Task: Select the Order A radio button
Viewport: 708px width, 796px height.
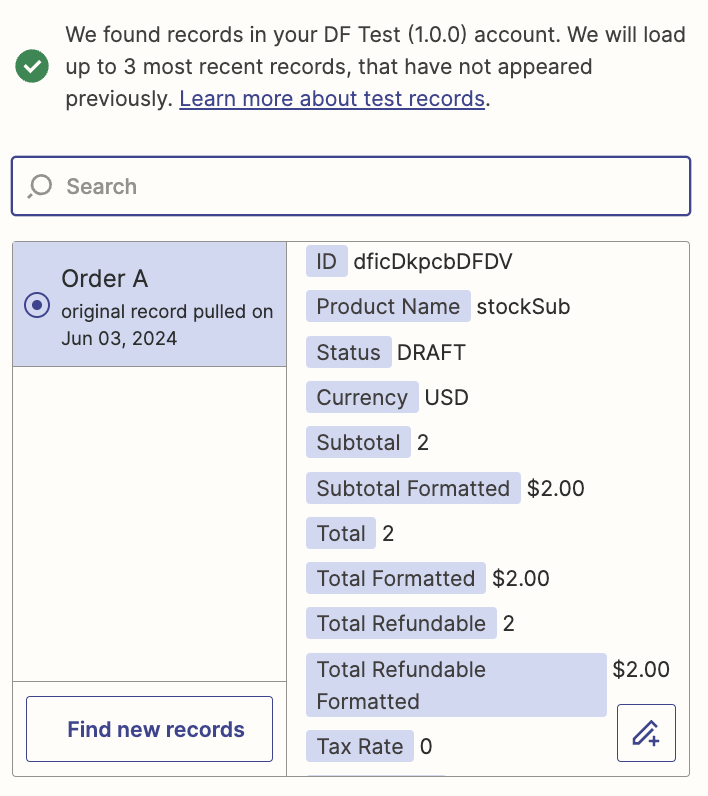Action: (37, 305)
